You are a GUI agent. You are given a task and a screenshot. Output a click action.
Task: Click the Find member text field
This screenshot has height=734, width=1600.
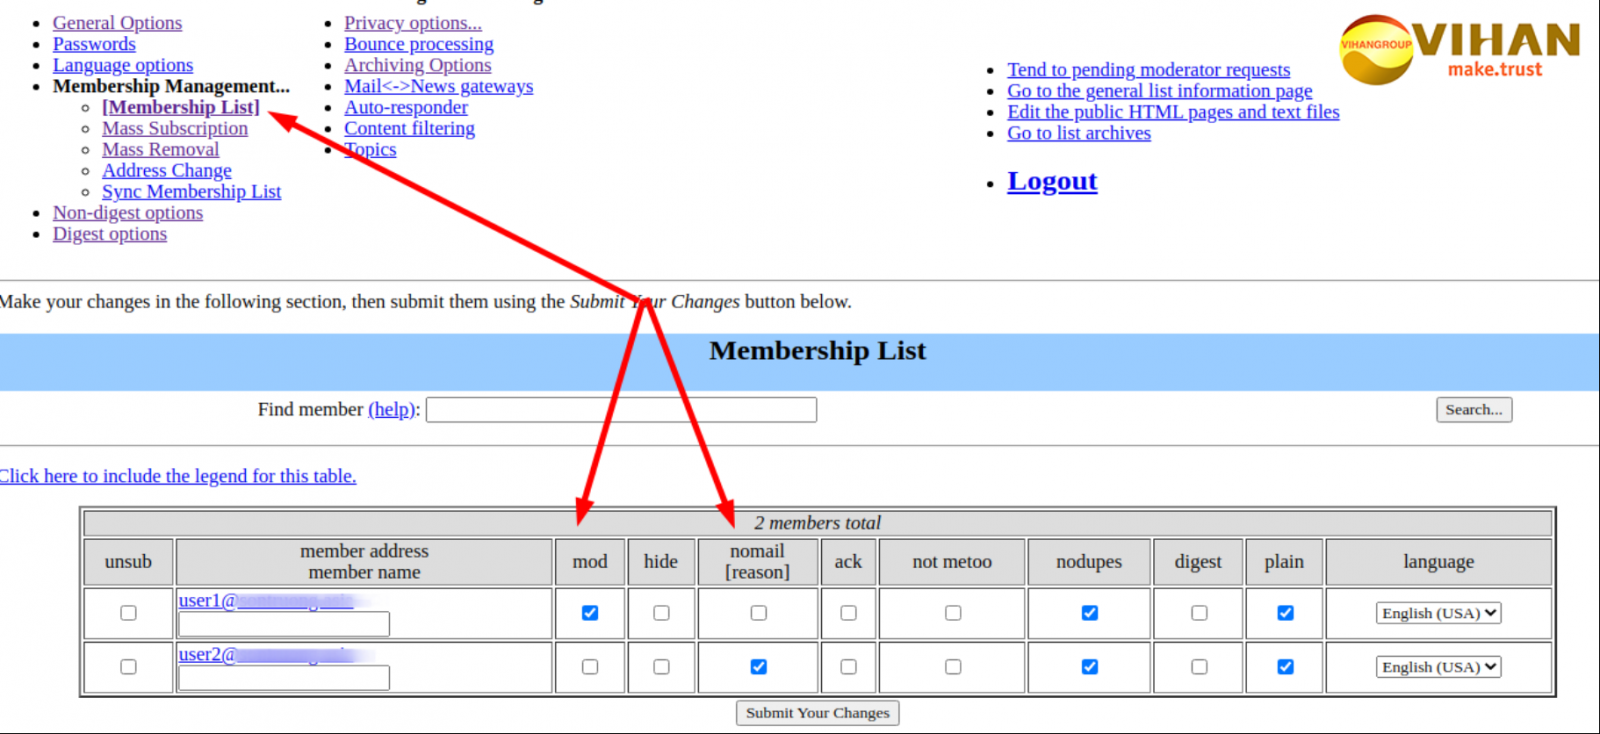tap(621, 410)
